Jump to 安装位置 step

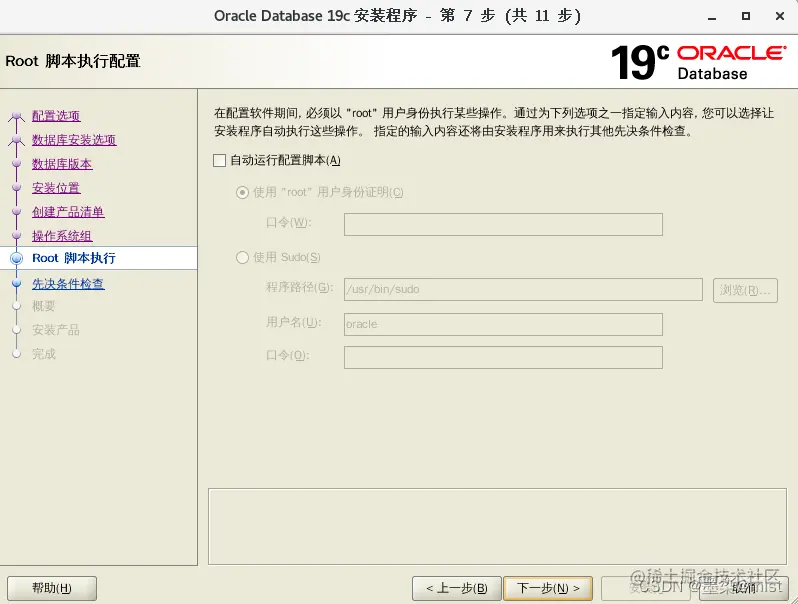[56, 188]
